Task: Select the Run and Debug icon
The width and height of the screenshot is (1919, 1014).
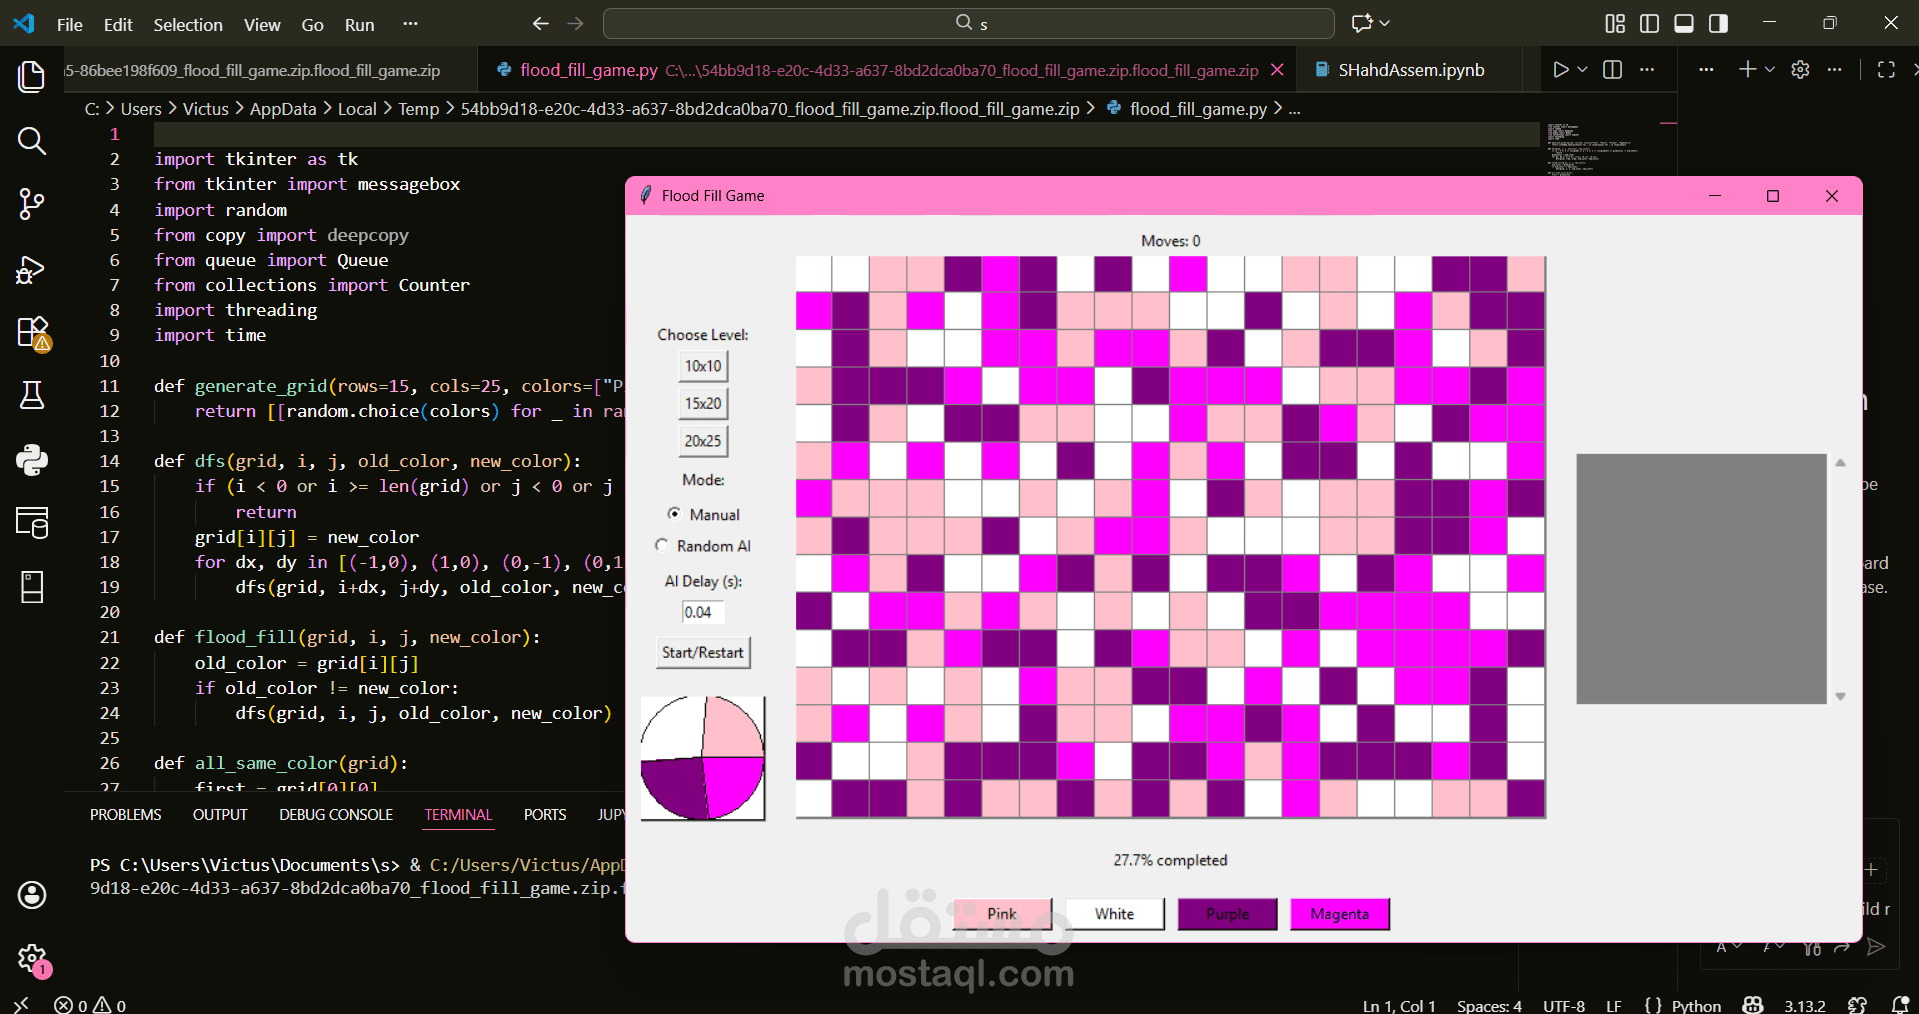Action: (x=32, y=270)
